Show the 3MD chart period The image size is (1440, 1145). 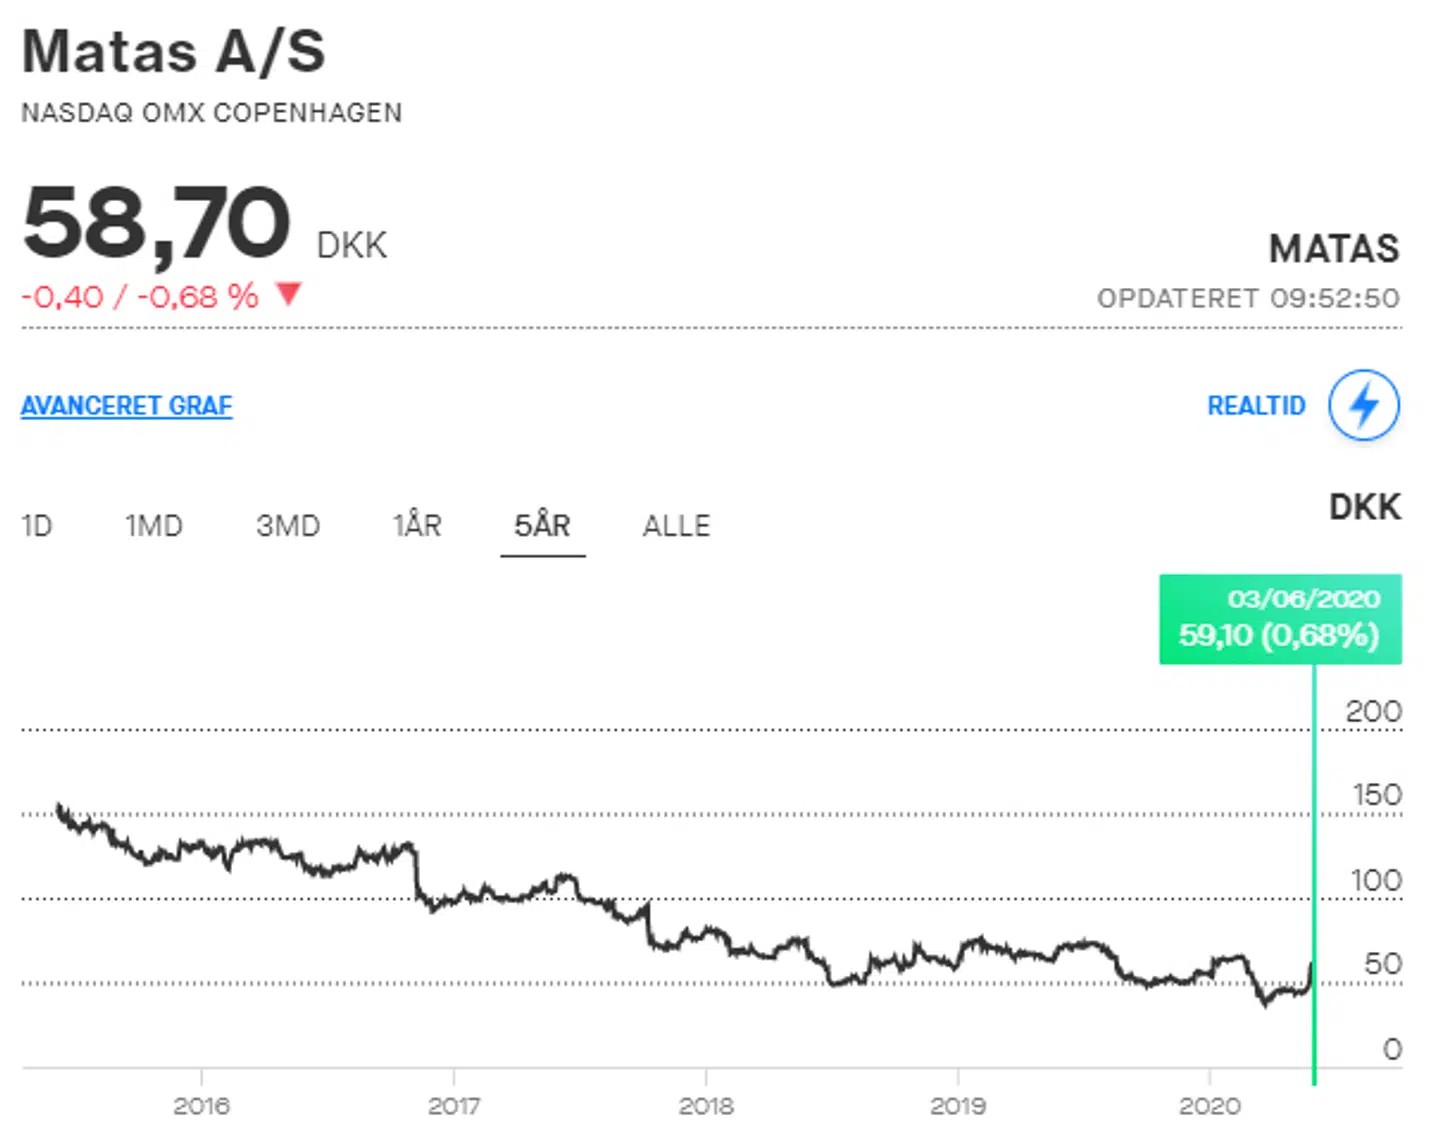tap(288, 526)
